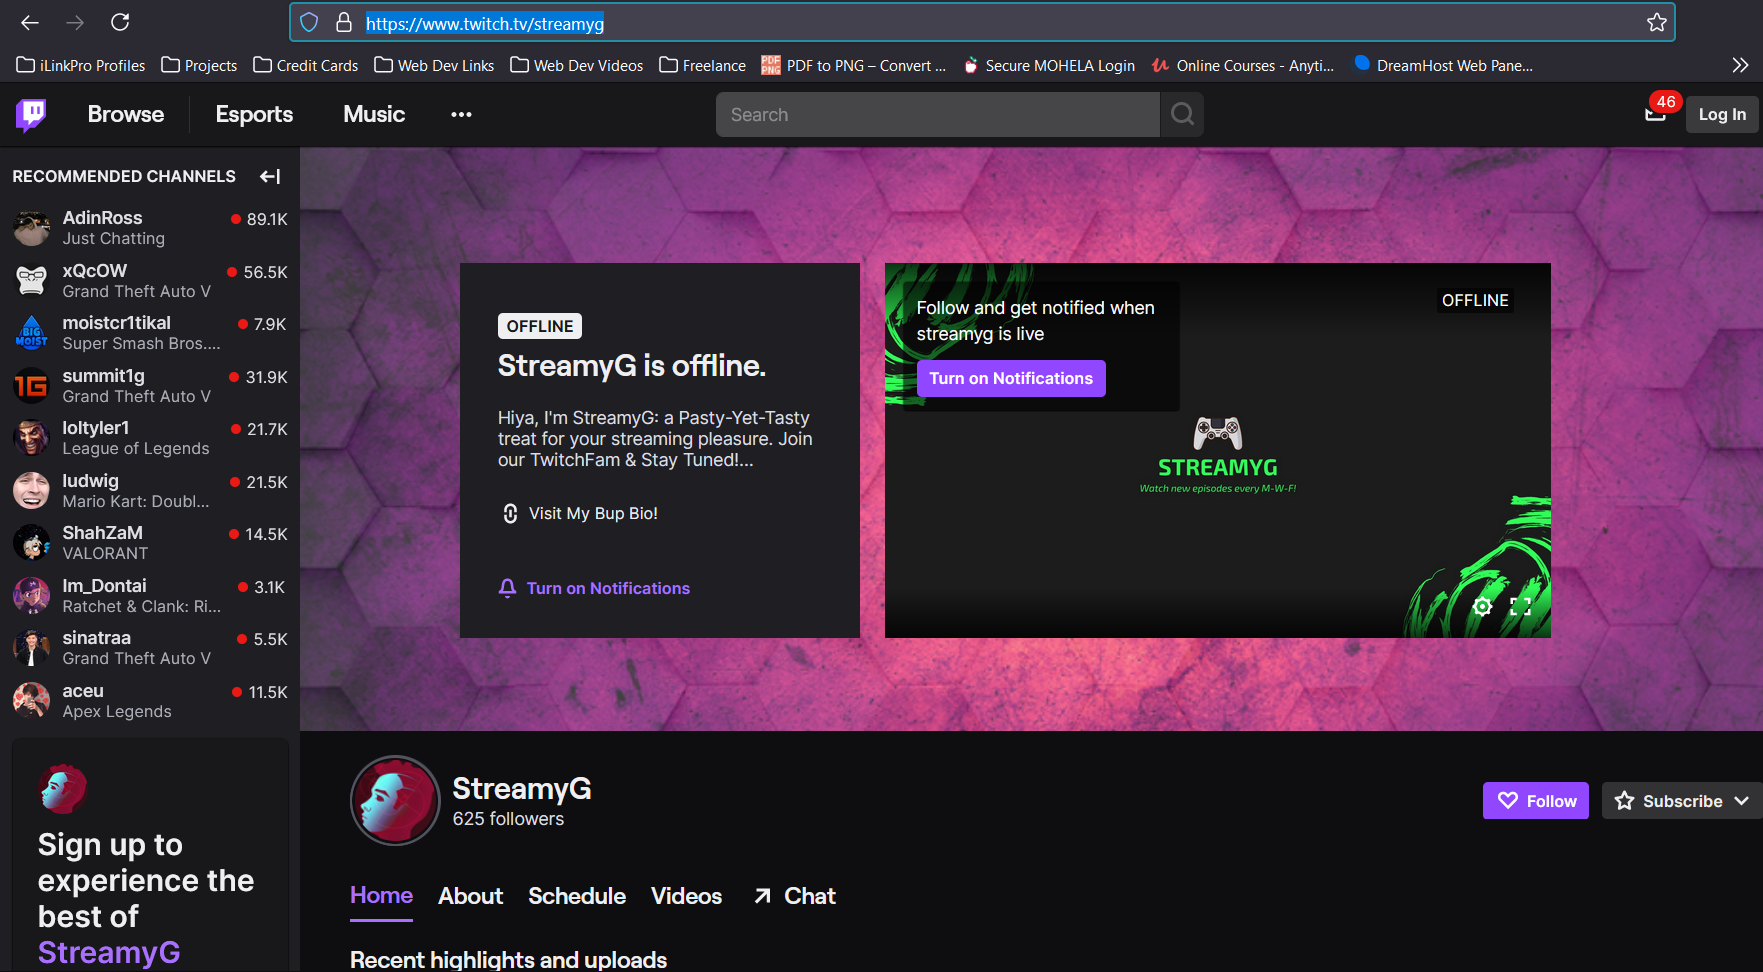Open Online Courses bookmark
The width and height of the screenshot is (1763, 972).
tap(1243, 65)
